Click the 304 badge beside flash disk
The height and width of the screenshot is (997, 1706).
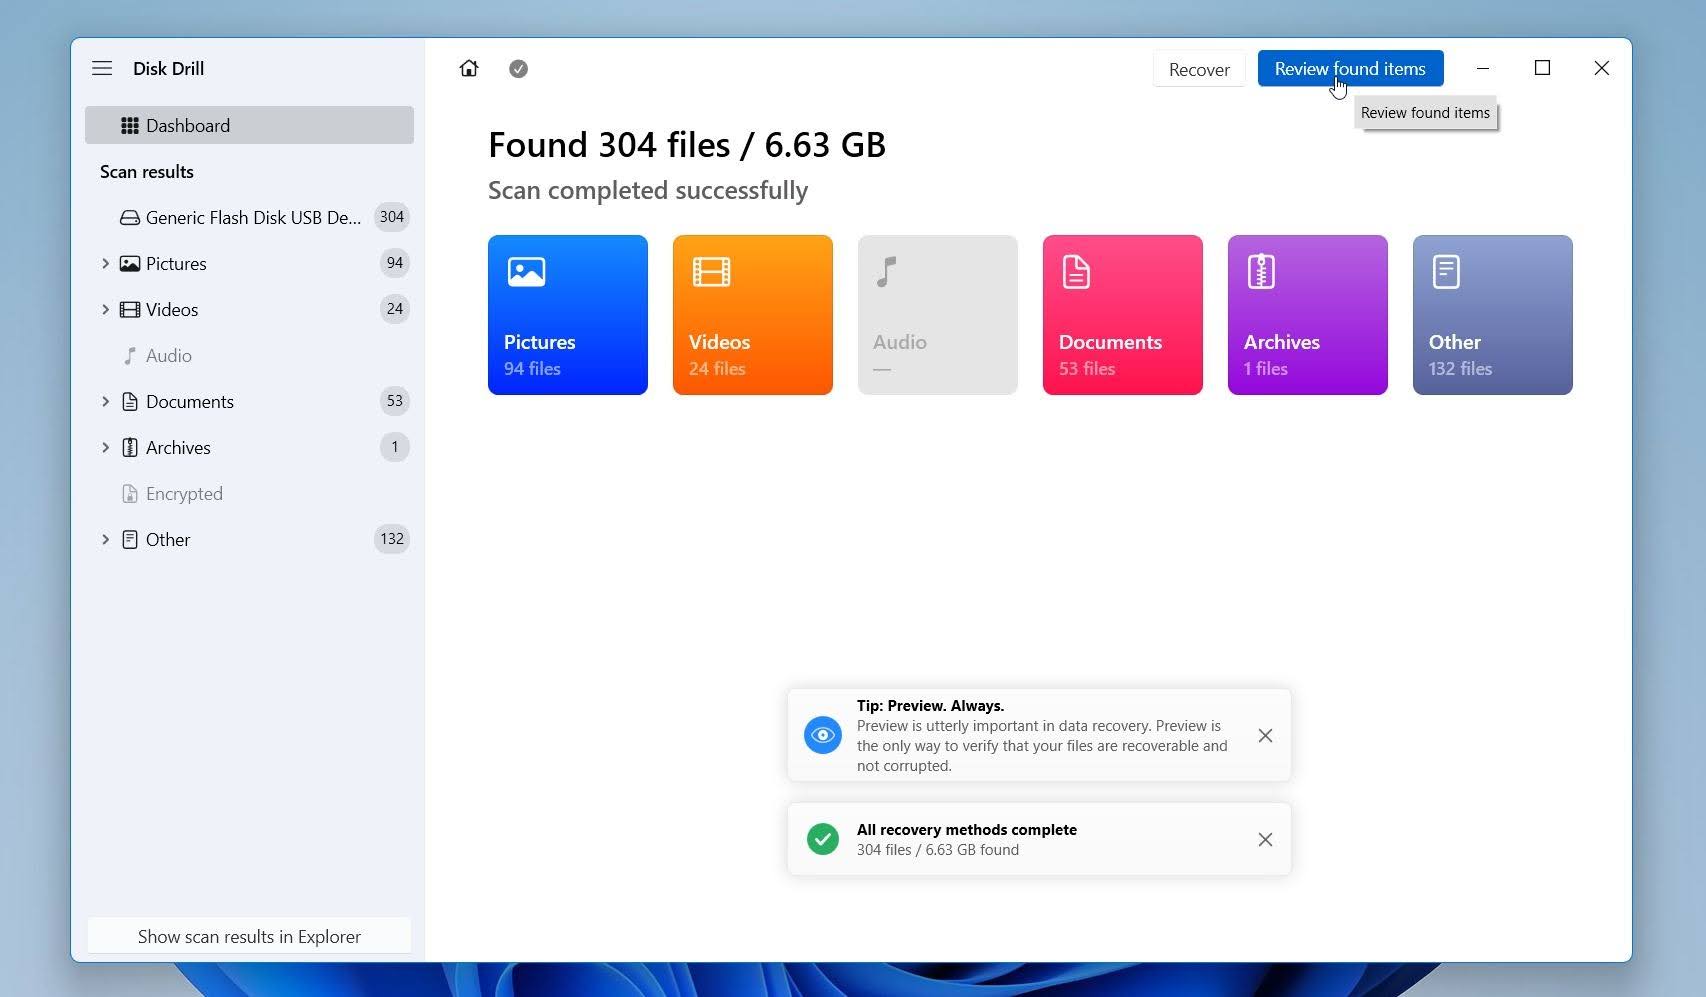392,217
